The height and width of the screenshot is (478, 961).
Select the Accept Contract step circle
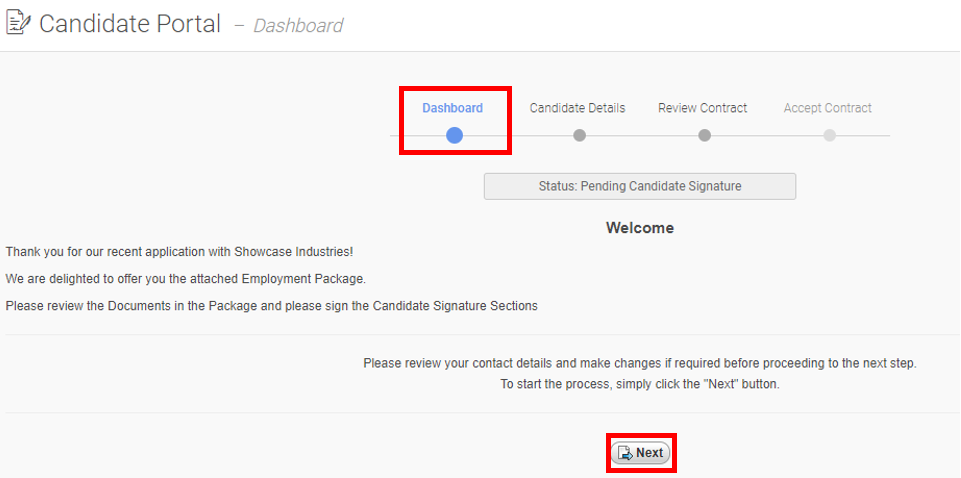(829, 135)
